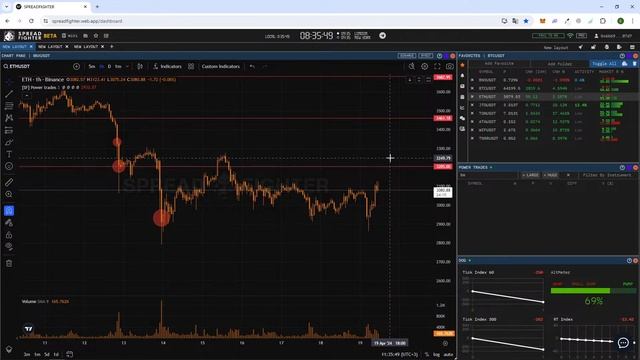The height and width of the screenshot is (360, 640).
Task: Select the 5m timeframe
Action: pos(92,66)
